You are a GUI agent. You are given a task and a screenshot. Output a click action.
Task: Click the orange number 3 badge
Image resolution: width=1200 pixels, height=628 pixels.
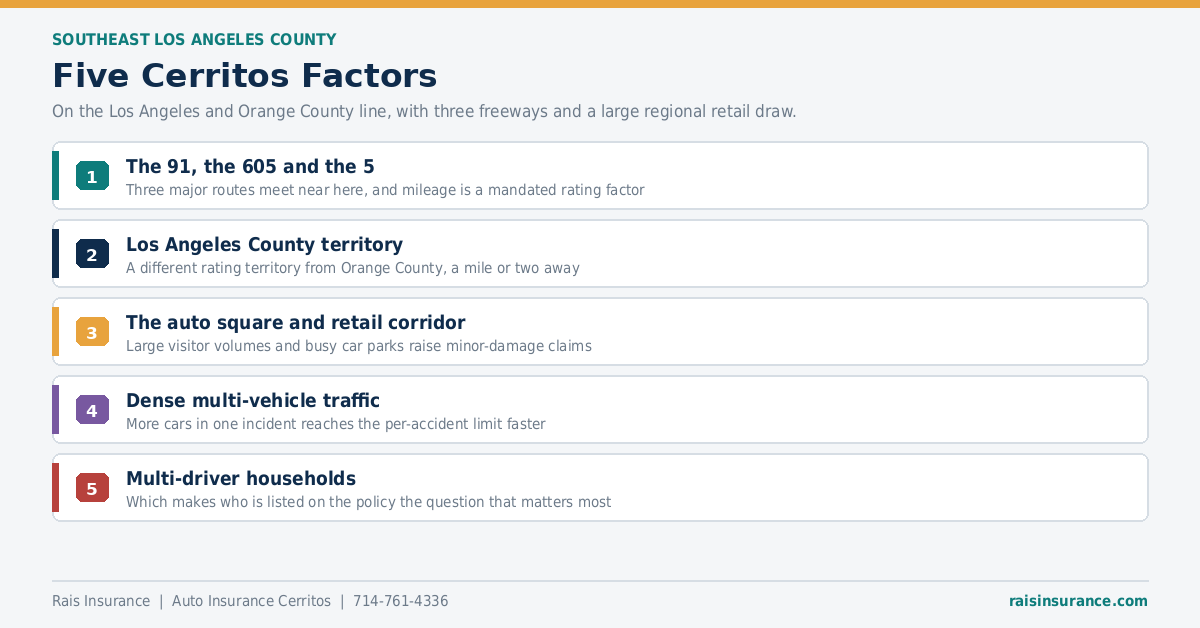[92, 332]
